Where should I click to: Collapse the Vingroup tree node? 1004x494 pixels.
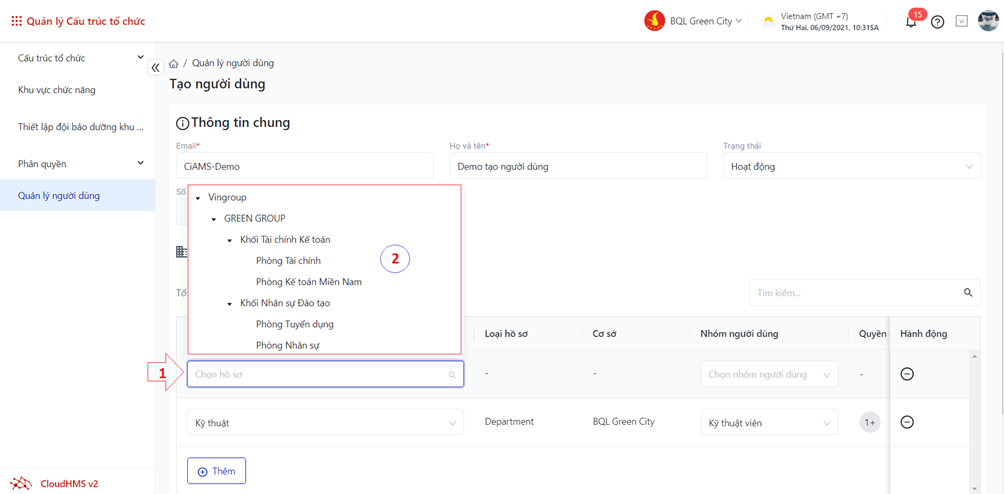coord(198,198)
